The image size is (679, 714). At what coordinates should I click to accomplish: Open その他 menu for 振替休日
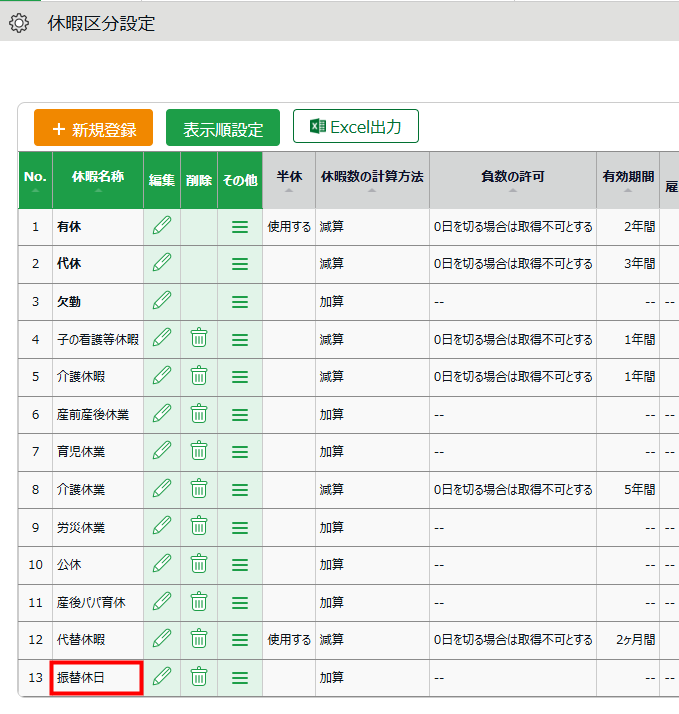[240, 678]
